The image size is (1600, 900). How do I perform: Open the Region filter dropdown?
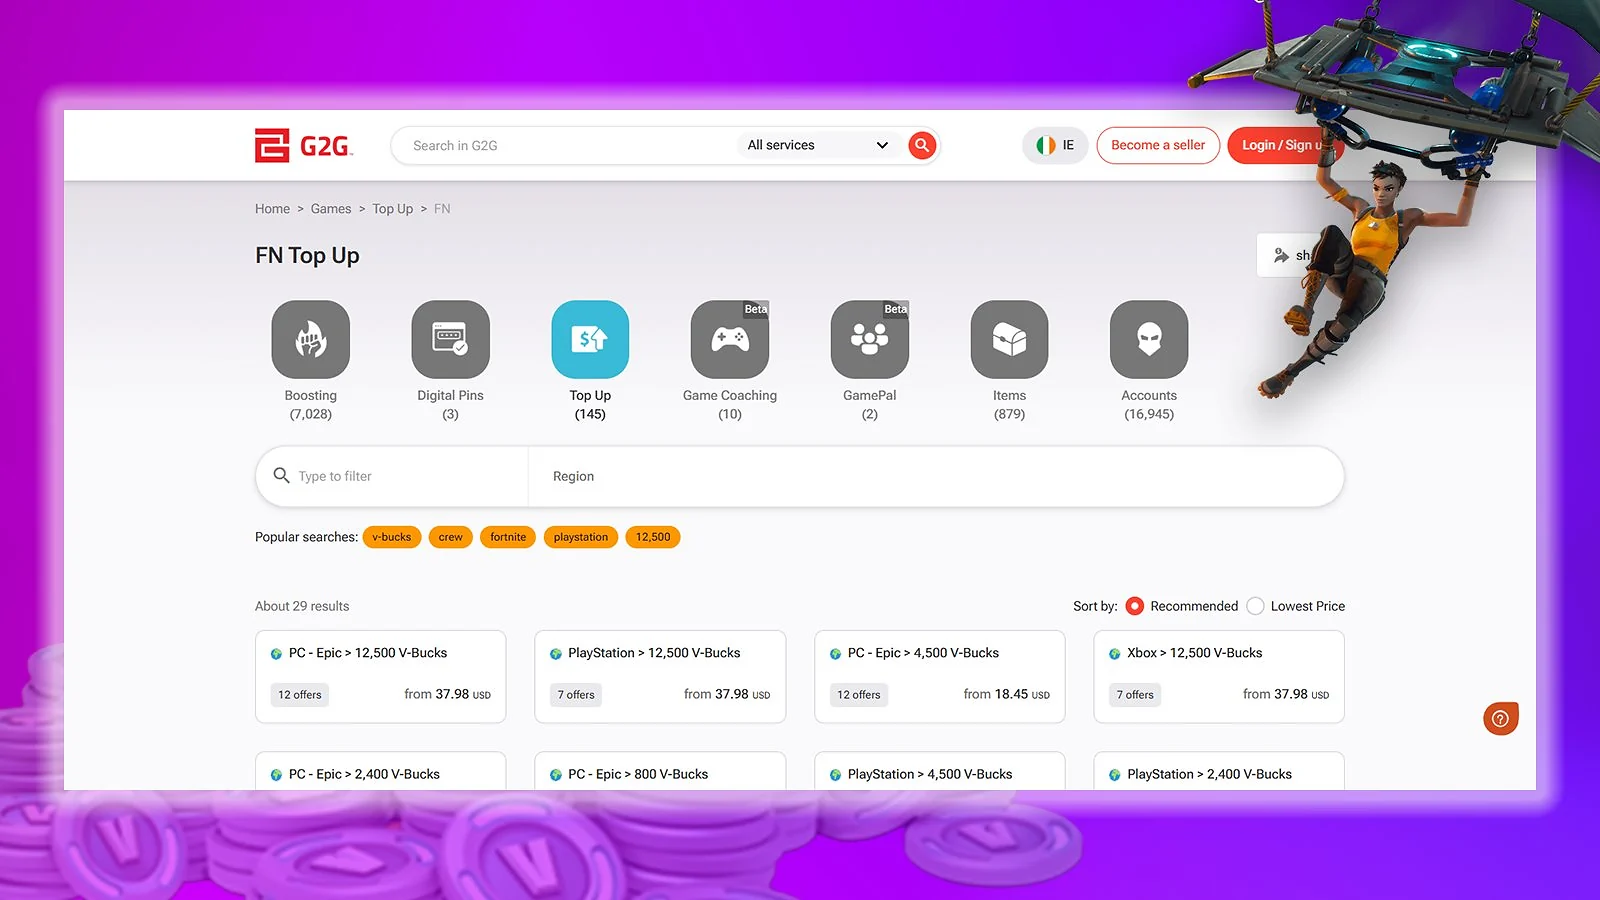936,476
